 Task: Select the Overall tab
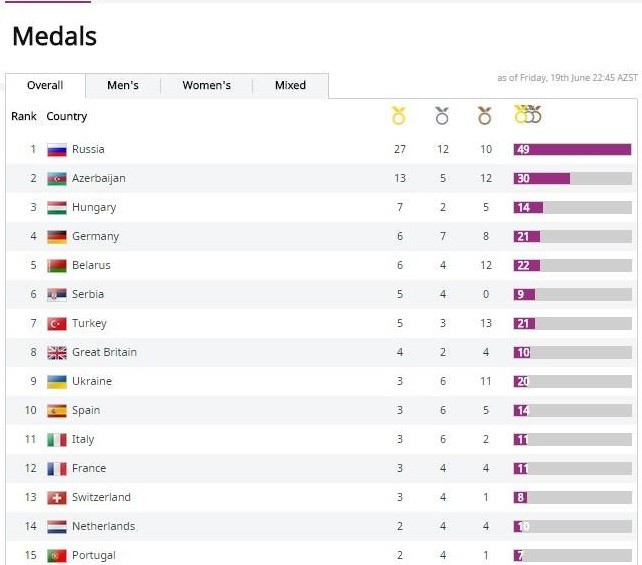(x=45, y=86)
